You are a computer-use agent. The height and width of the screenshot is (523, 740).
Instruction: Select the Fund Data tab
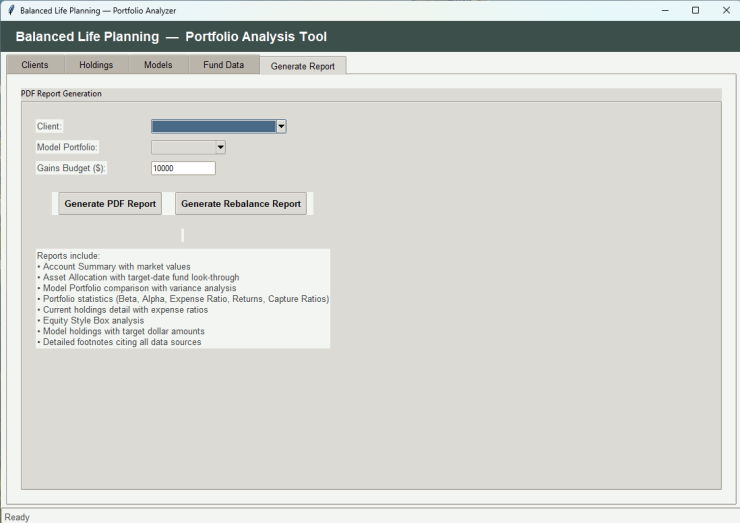224,65
